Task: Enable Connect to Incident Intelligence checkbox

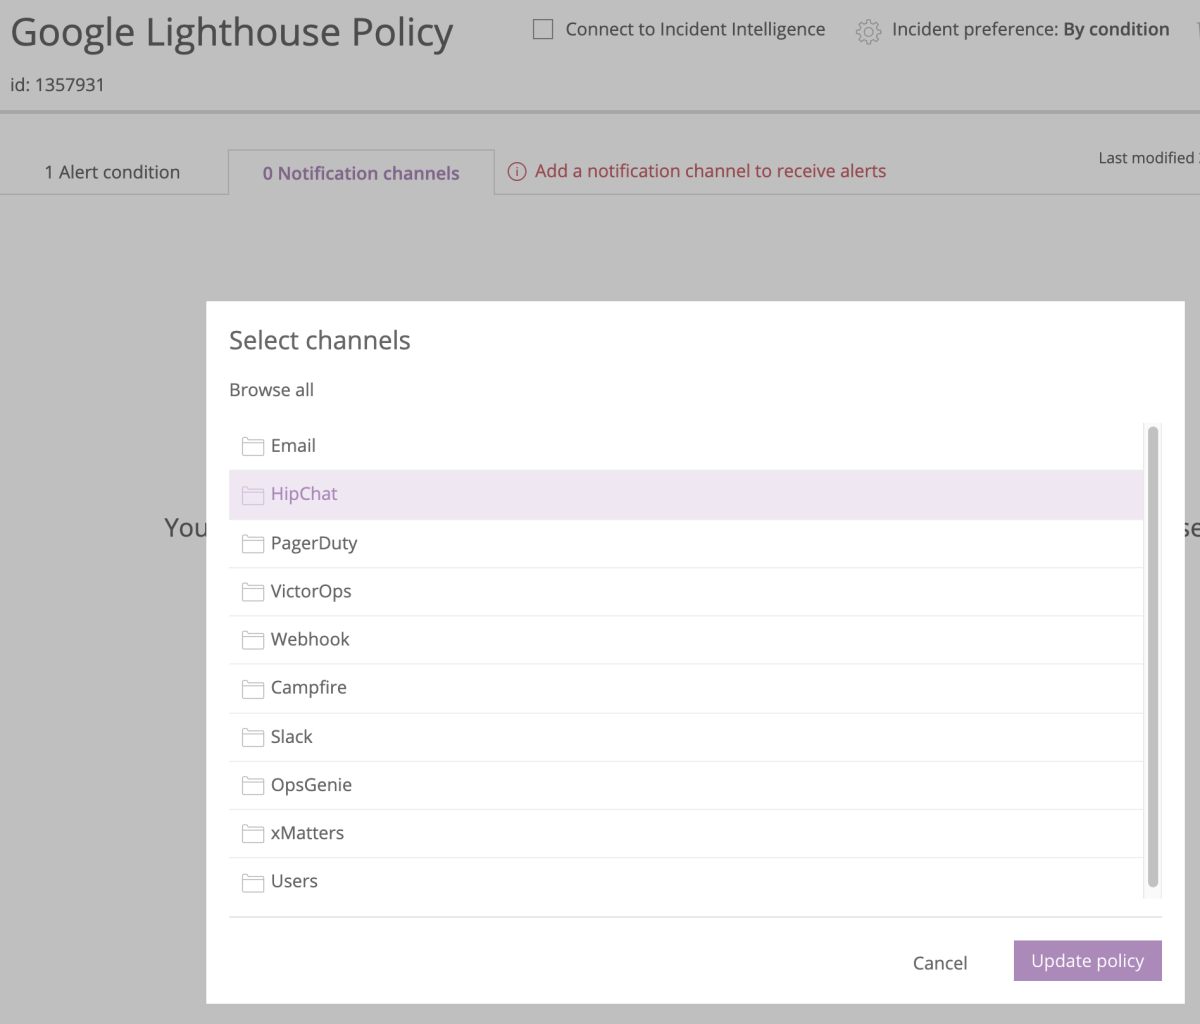Action: click(543, 30)
